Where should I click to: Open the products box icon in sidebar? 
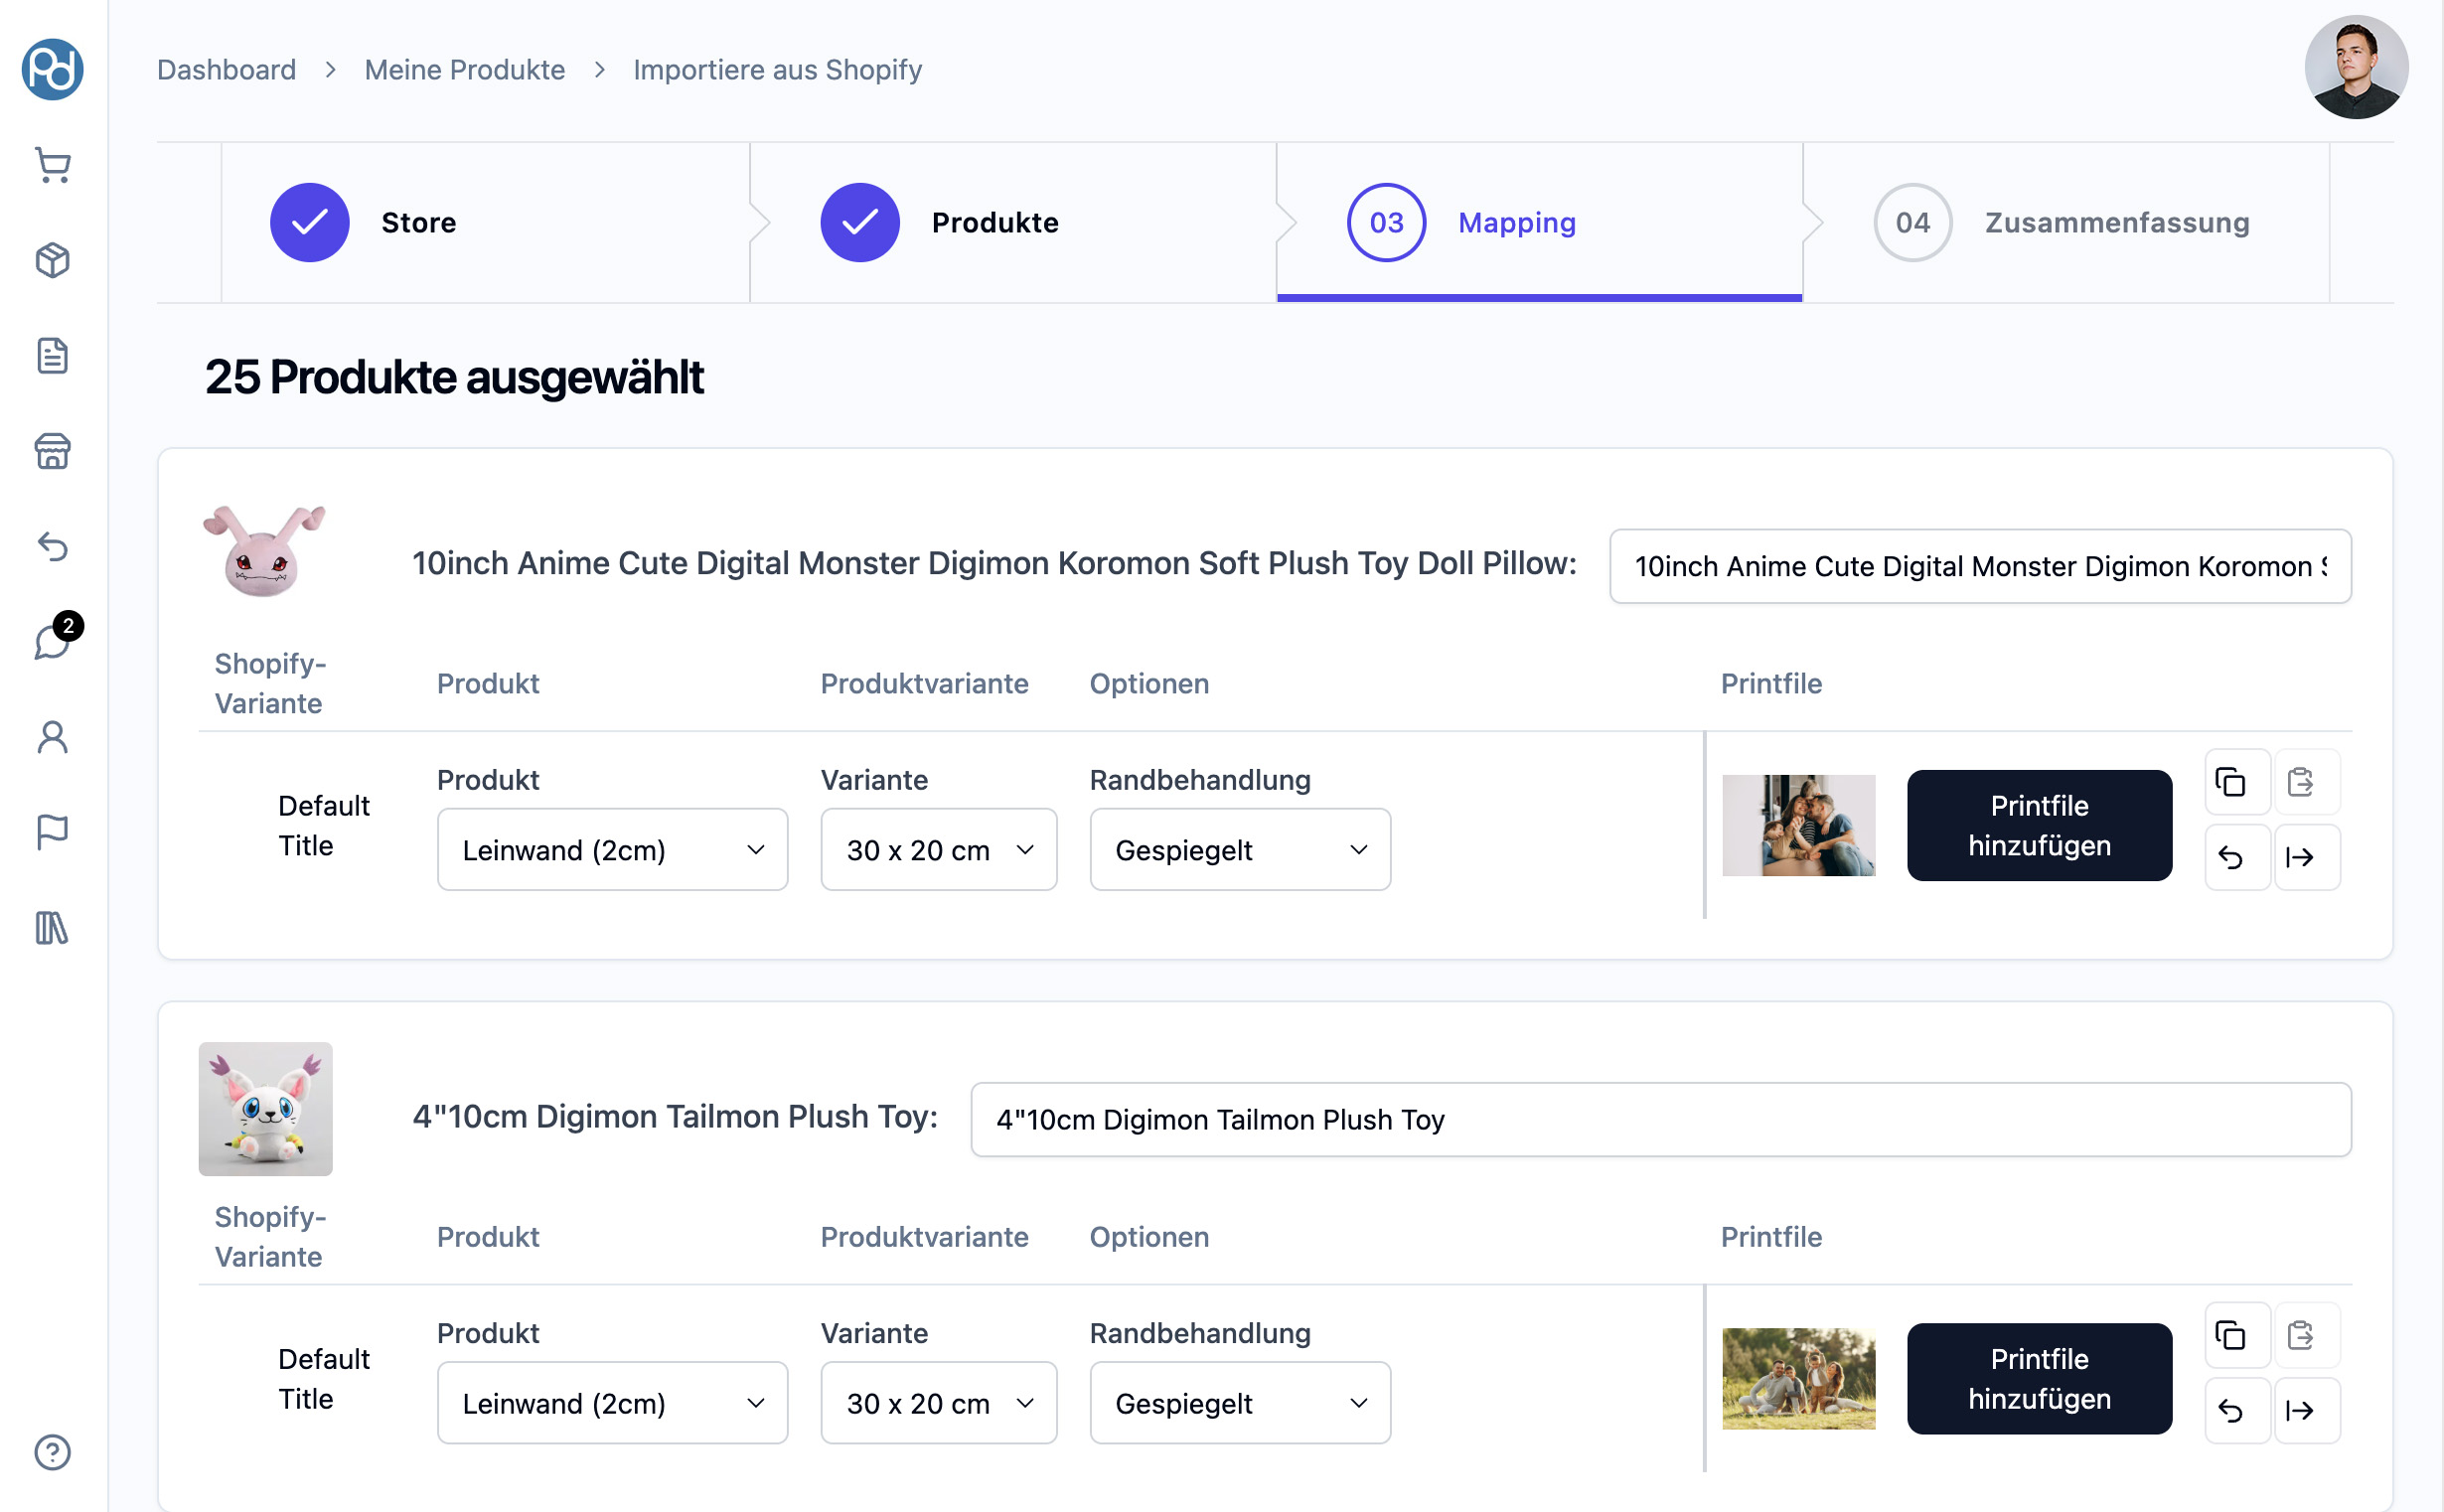[53, 260]
